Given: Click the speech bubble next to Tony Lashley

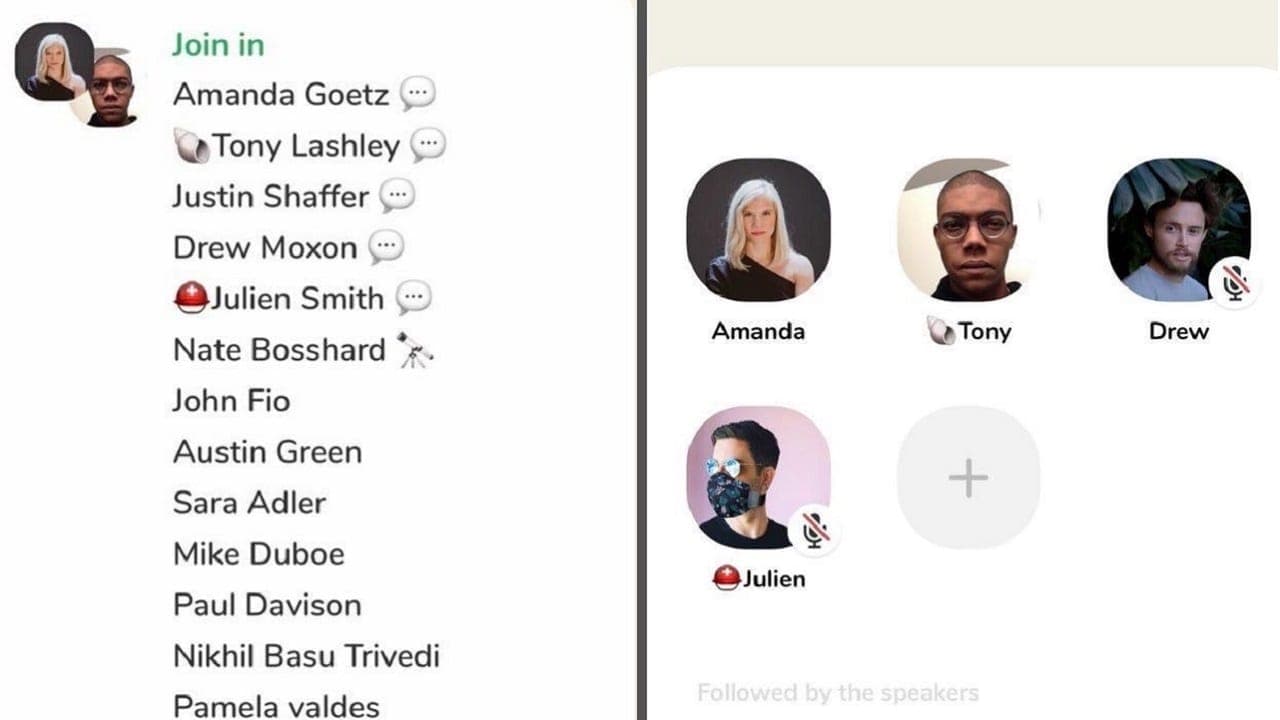Looking at the screenshot, I should click(x=428, y=146).
